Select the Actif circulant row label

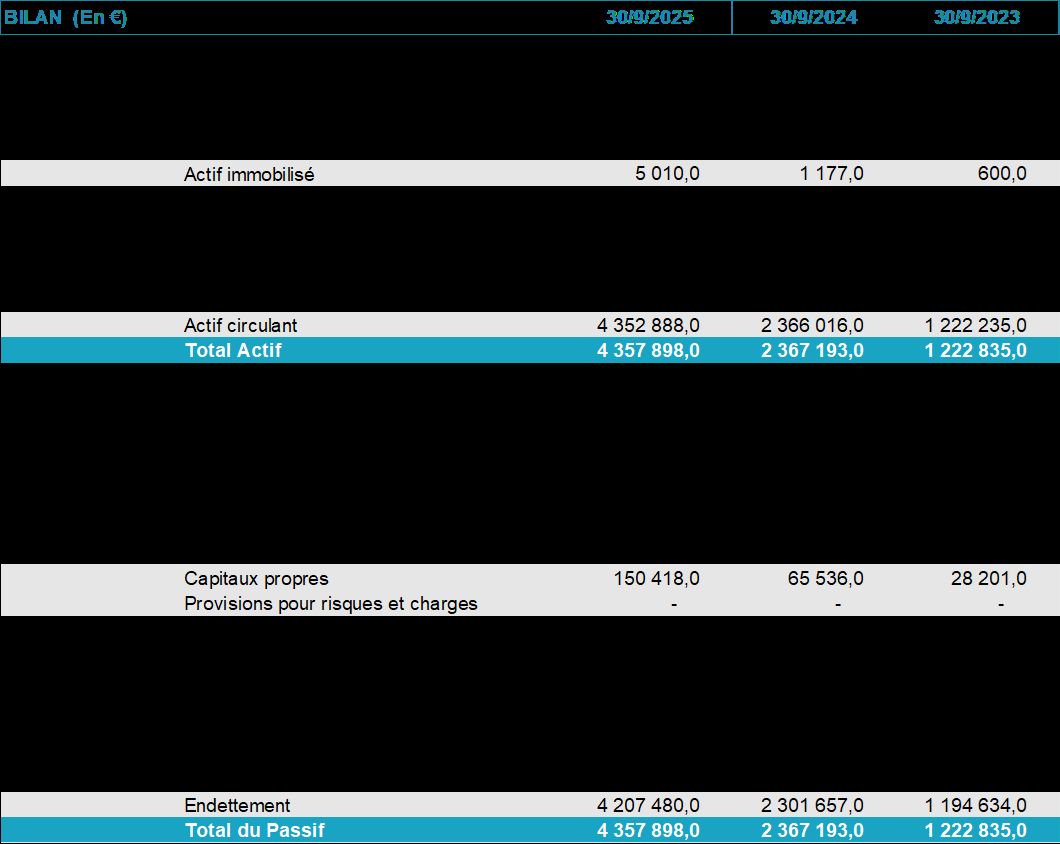click(240, 325)
